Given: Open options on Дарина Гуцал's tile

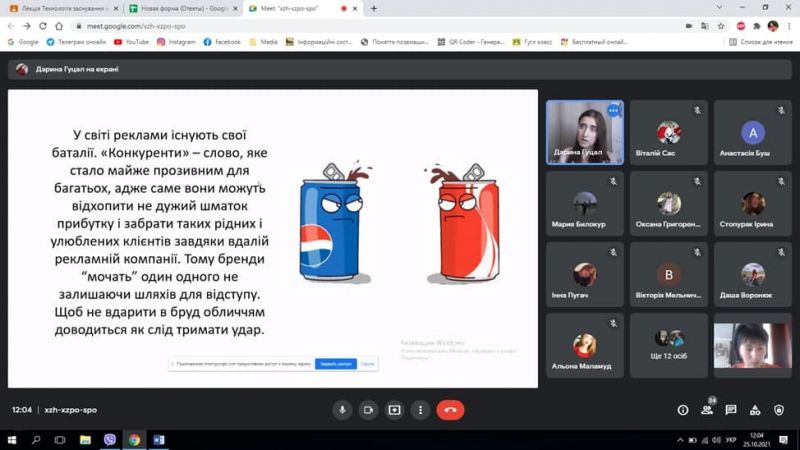Looking at the screenshot, I should point(613,110).
